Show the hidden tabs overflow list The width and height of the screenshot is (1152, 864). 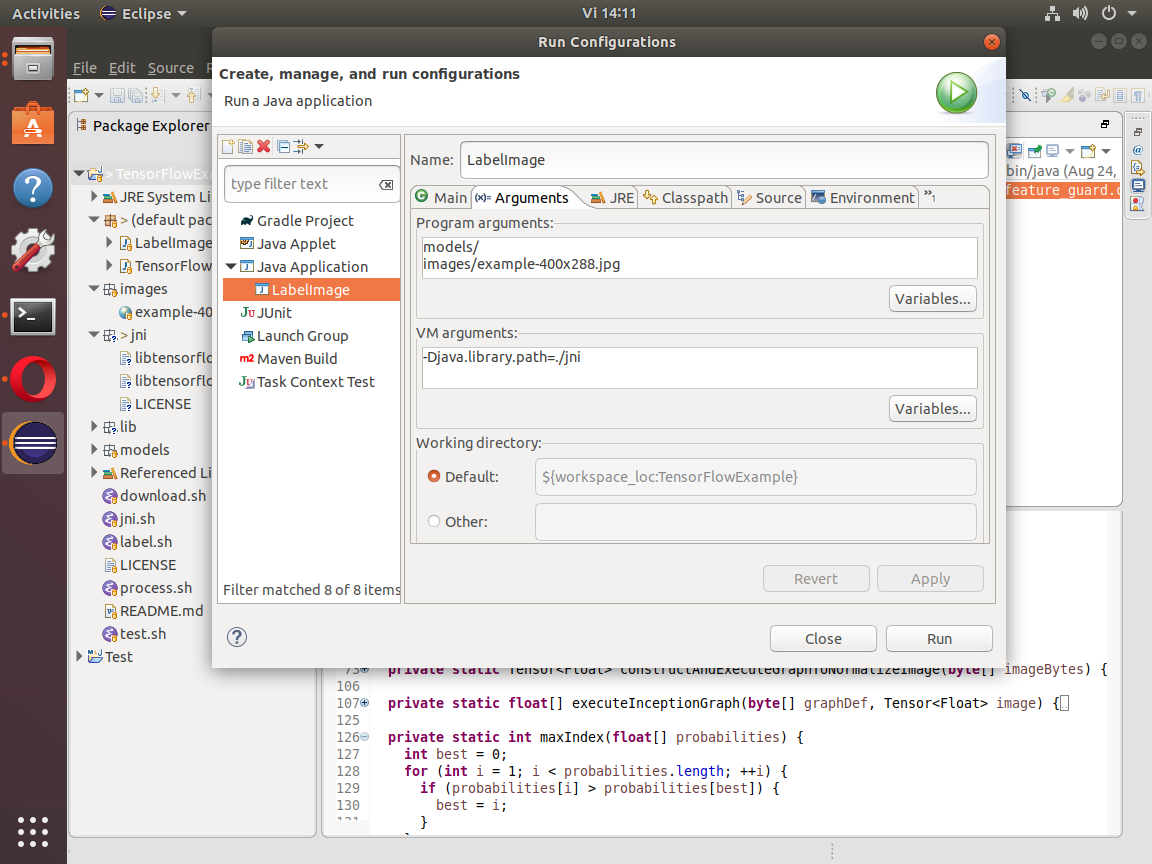pos(929,196)
